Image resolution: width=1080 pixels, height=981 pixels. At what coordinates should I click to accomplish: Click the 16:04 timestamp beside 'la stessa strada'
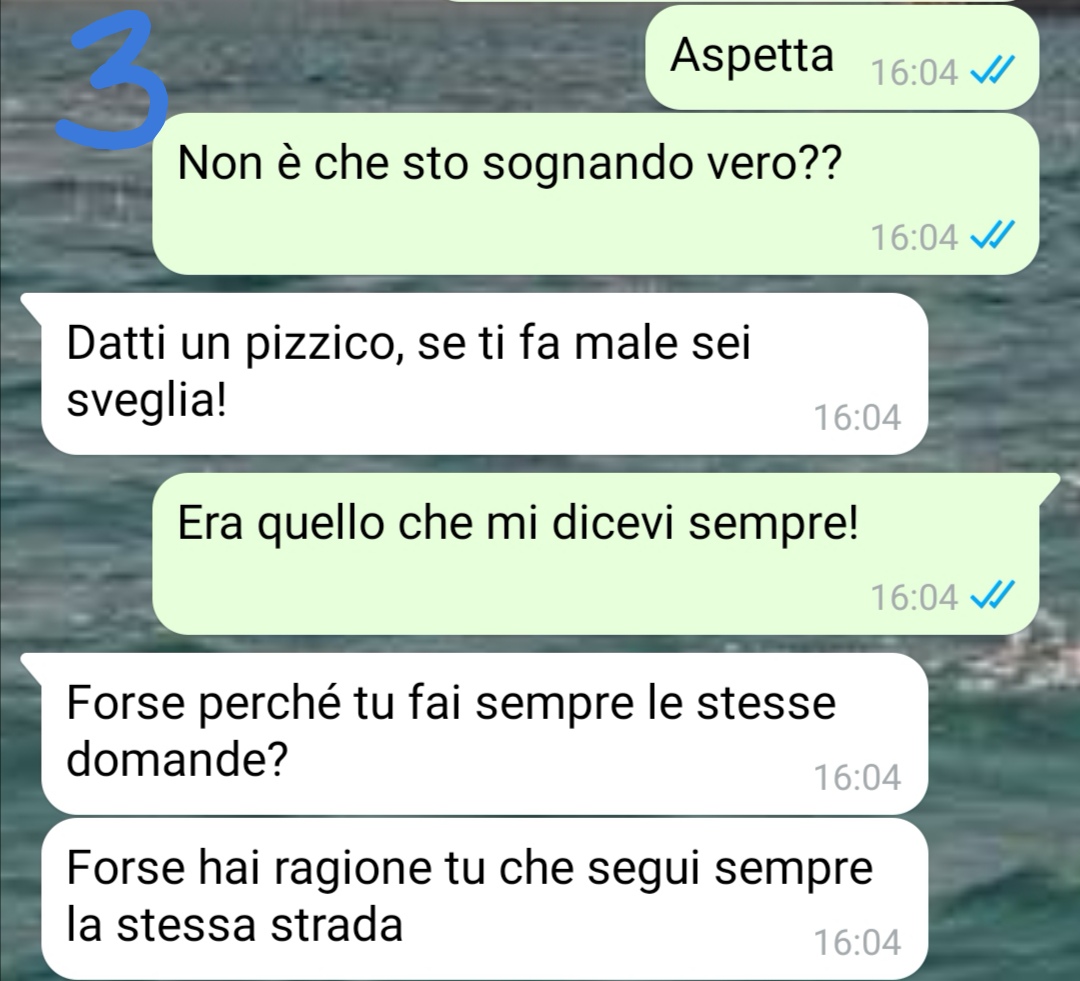858,942
